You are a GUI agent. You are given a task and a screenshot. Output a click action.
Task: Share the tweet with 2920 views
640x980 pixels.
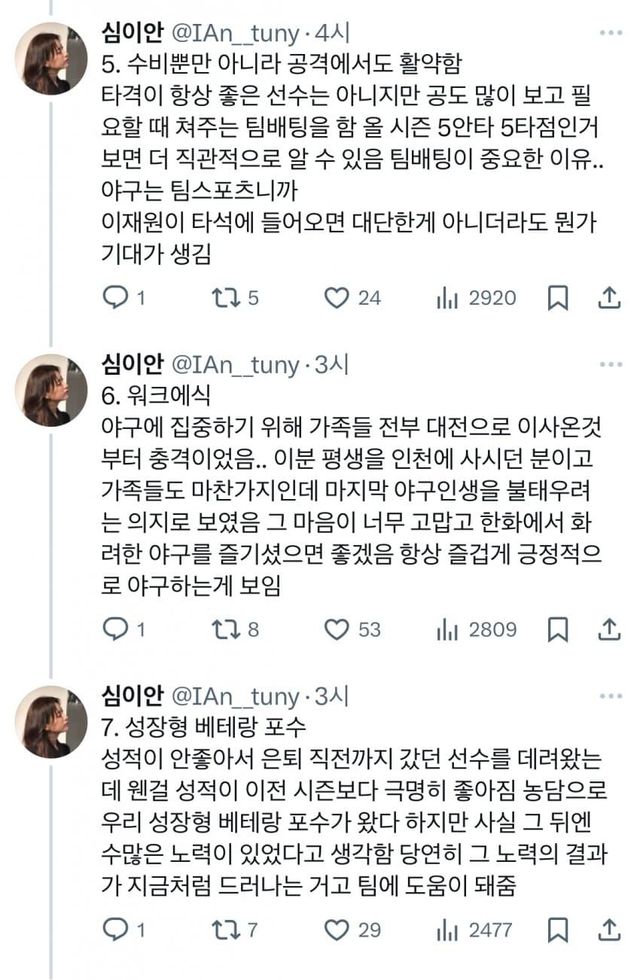[609, 297]
